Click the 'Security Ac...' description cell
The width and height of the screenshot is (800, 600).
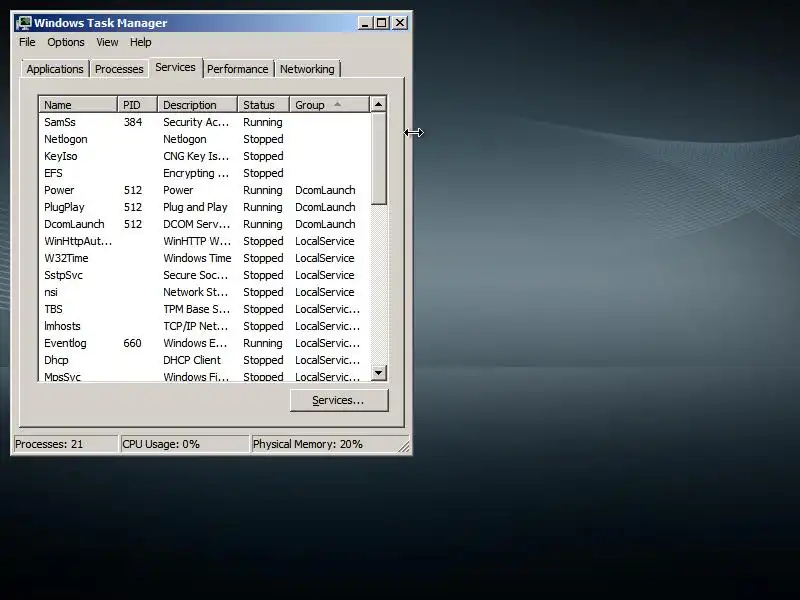[x=196, y=122]
